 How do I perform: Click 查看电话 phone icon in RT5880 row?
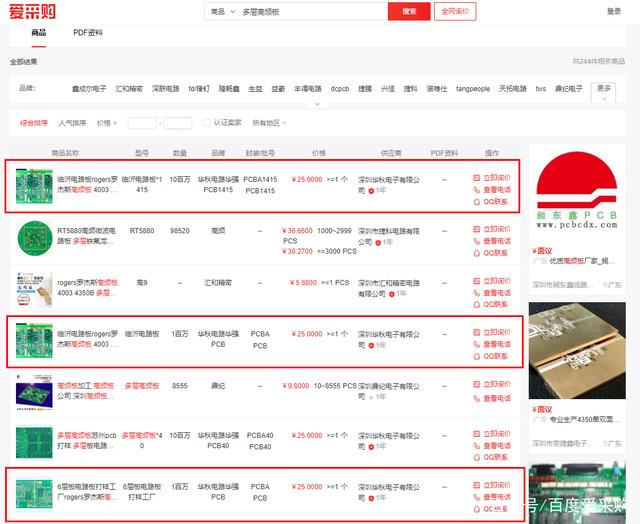(x=476, y=241)
